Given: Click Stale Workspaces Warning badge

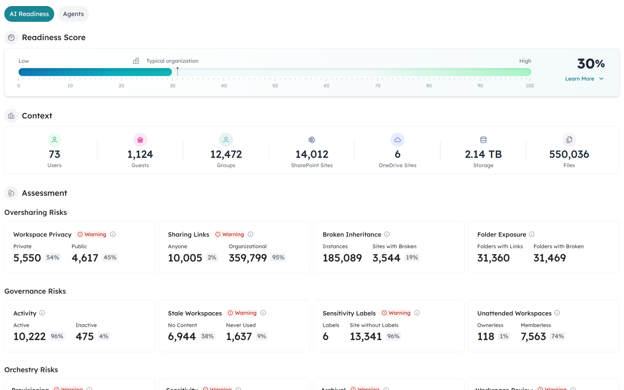Looking at the screenshot, I should tap(242, 313).
